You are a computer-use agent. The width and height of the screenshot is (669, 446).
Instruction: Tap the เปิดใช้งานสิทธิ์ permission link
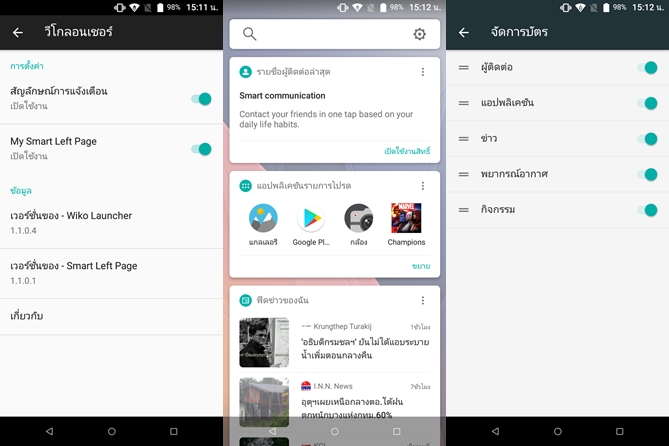pos(406,151)
